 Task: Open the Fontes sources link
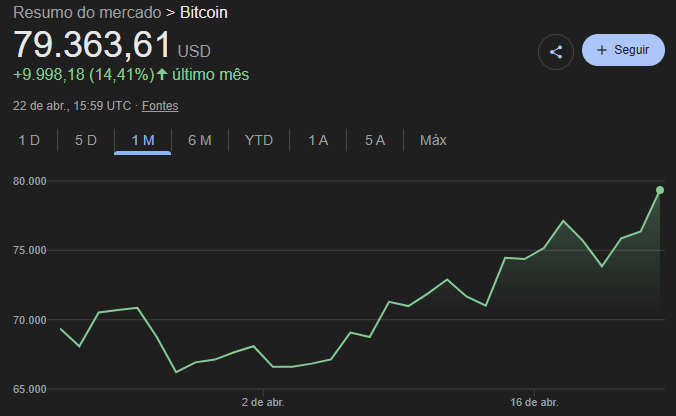(x=160, y=106)
